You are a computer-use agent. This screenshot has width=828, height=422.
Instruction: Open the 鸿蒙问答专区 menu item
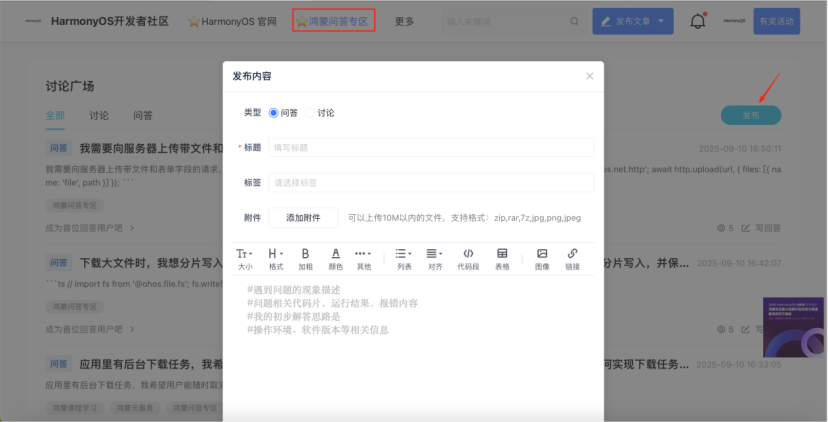pyautogui.click(x=334, y=21)
